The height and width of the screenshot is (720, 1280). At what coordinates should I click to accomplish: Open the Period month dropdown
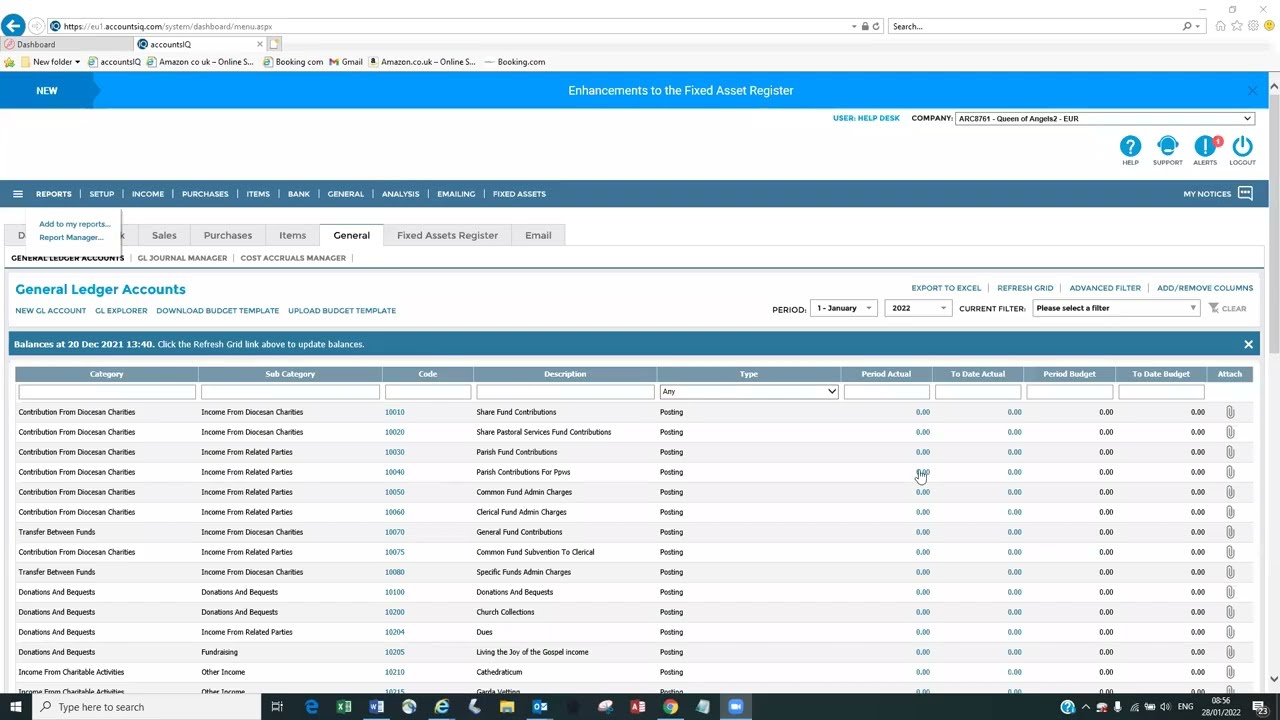click(x=843, y=308)
